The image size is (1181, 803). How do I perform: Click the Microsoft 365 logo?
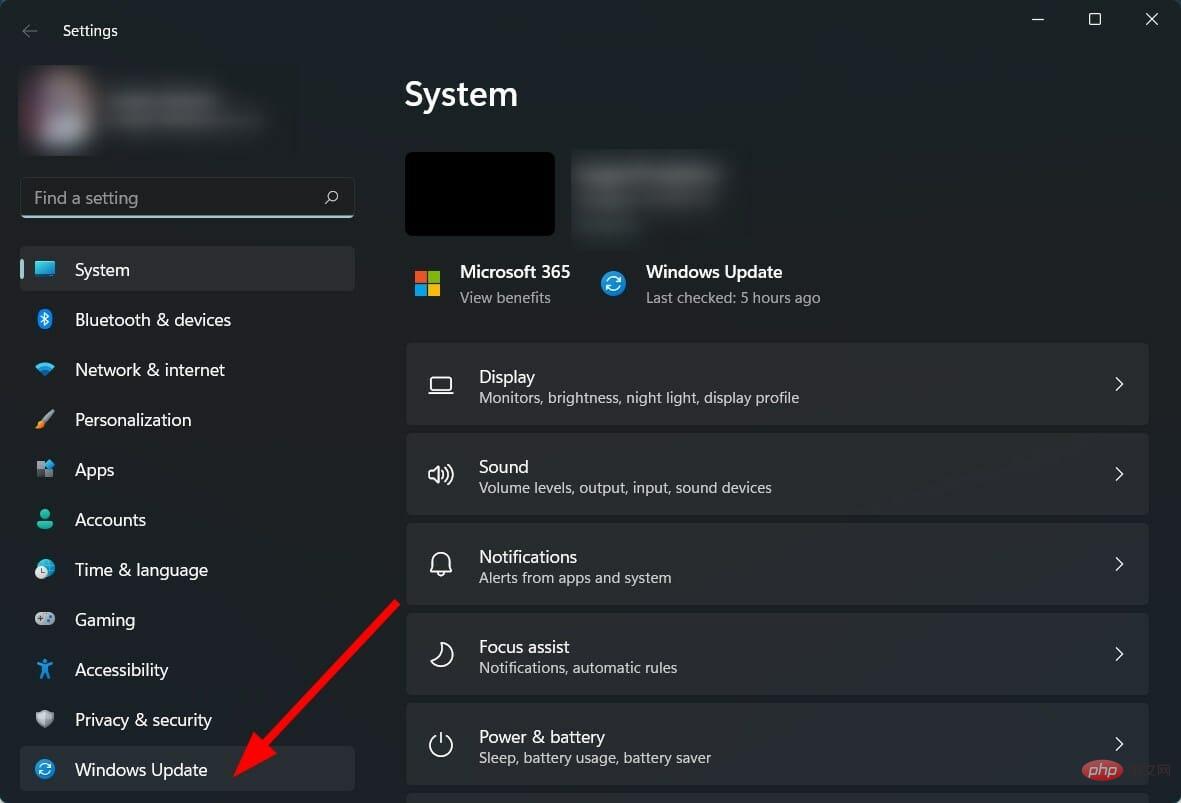pos(427,283)
